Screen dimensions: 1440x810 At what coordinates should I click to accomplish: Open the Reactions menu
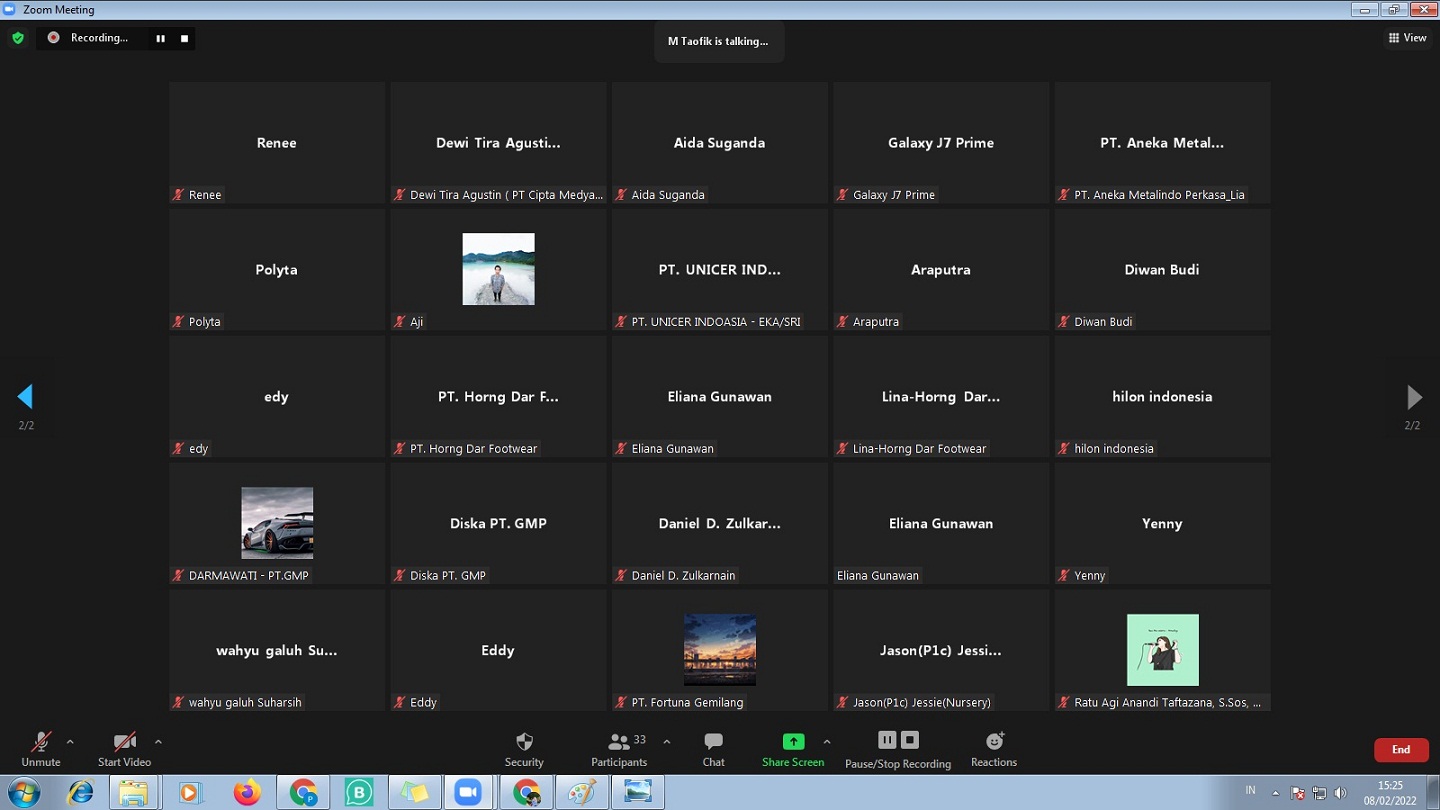pos(993,749)
